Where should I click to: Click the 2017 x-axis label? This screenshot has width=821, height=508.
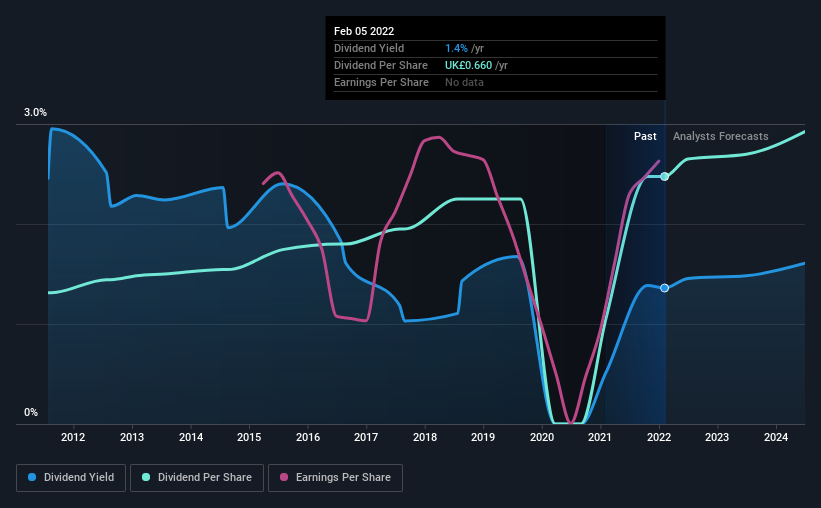click(x=366, y=437)
